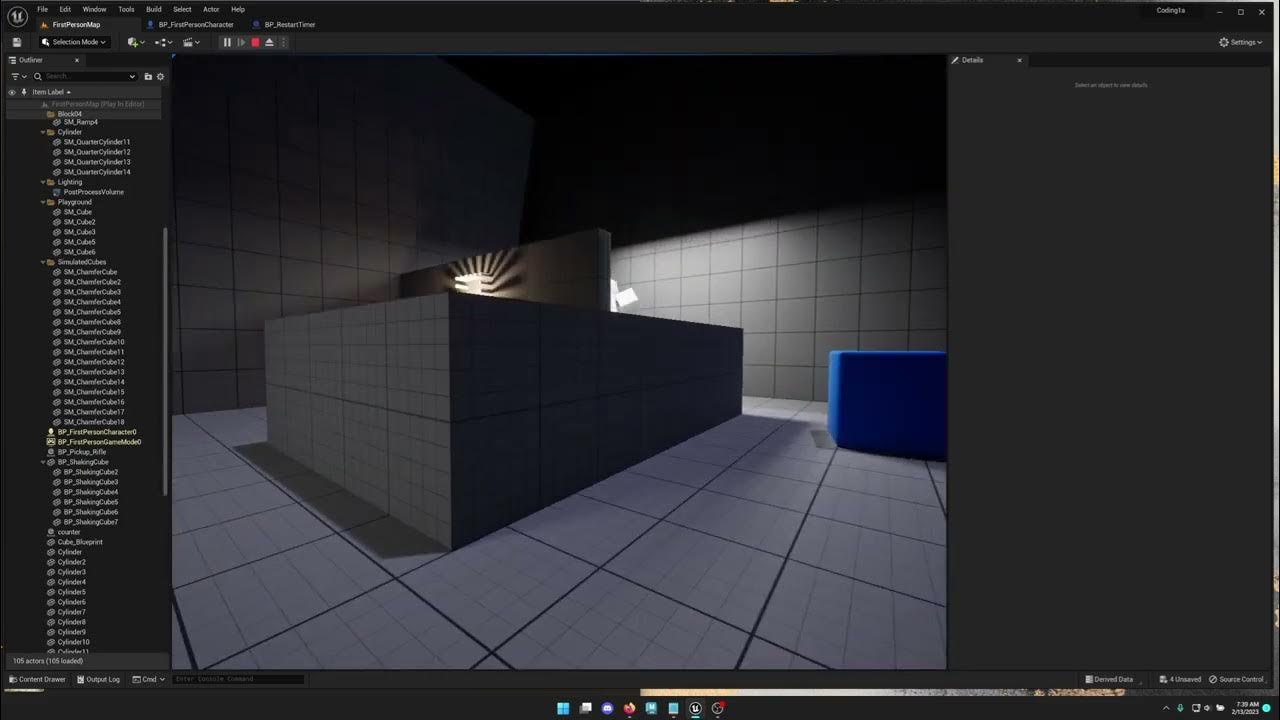Open the Cinematics clapperboard dropdown
The image size is (1280, 720).
click(191, 42)
